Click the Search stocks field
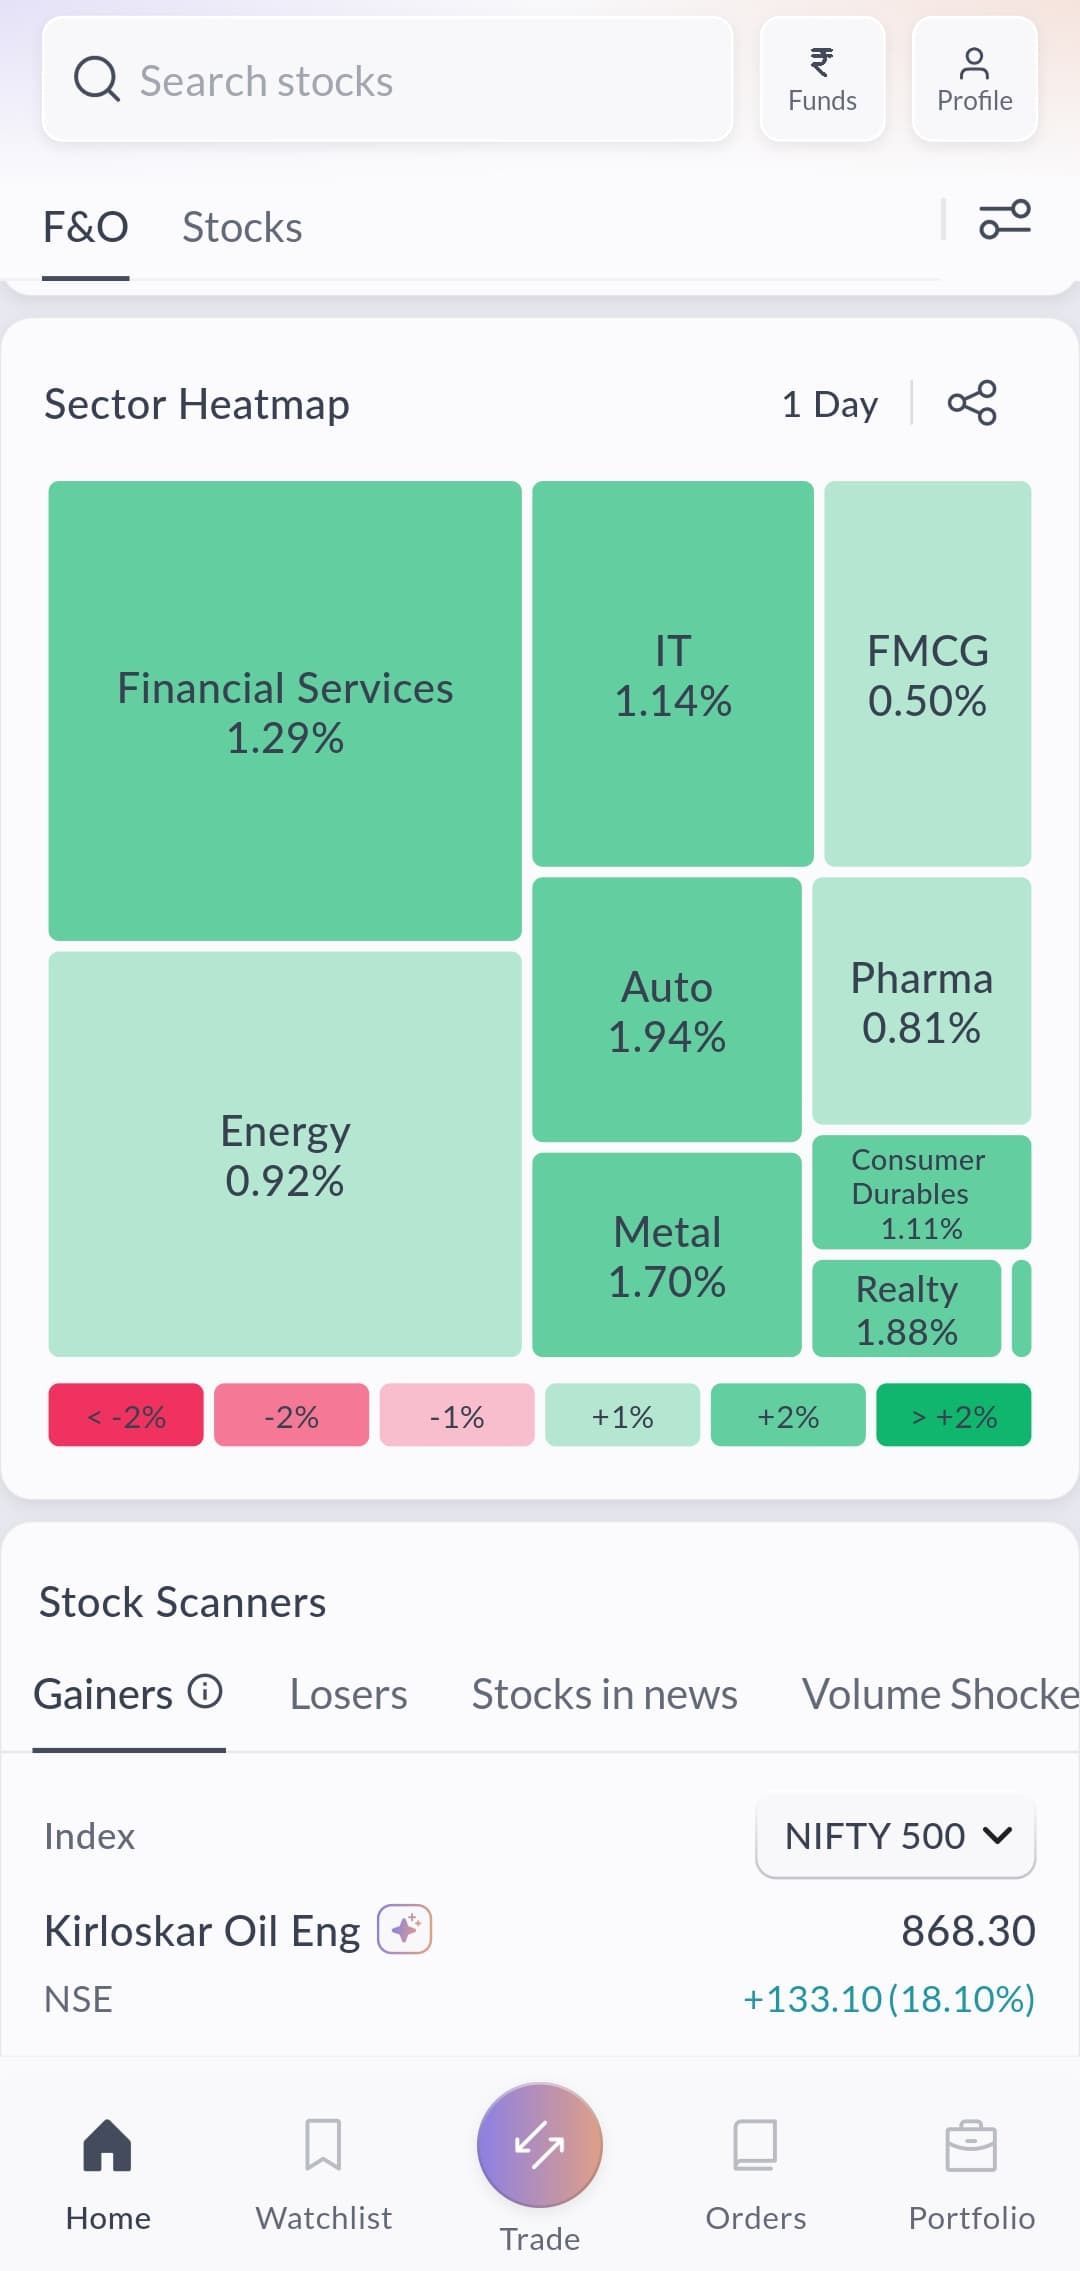This screenshot has height=2271, width=1080. coord(387,80)
